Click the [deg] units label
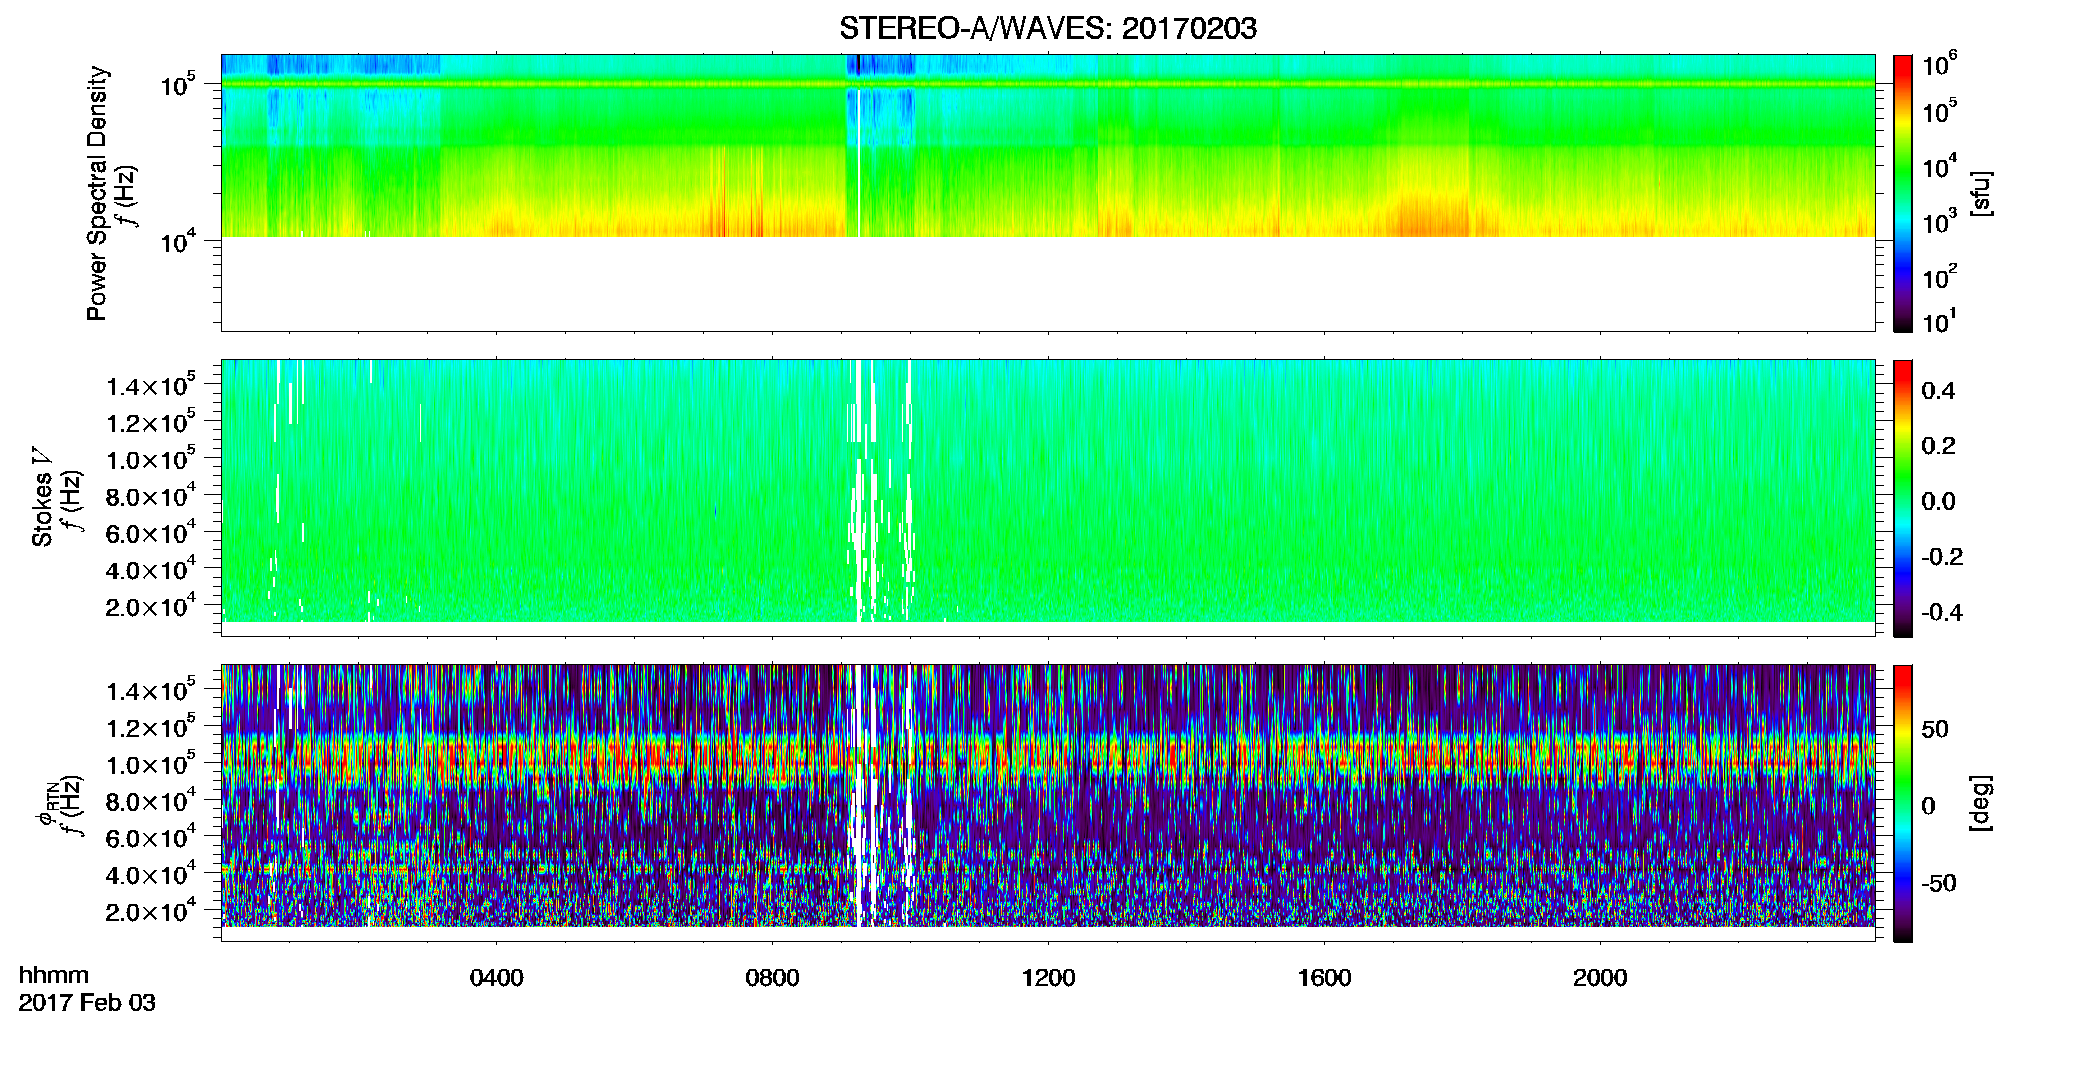 (x=1981, y=803)
